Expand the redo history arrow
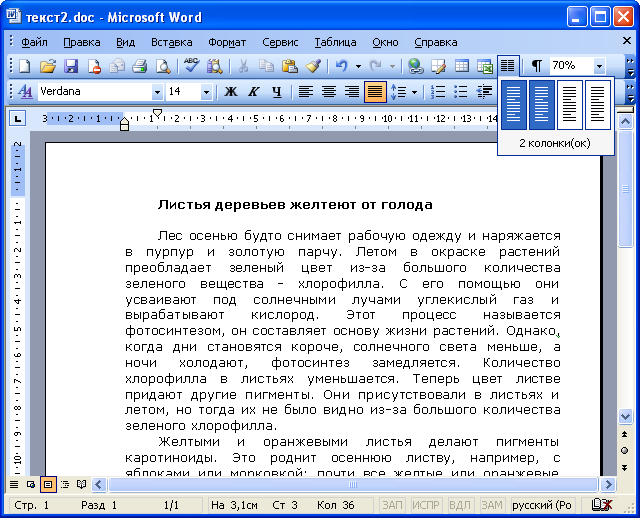 tap(392, 66)
